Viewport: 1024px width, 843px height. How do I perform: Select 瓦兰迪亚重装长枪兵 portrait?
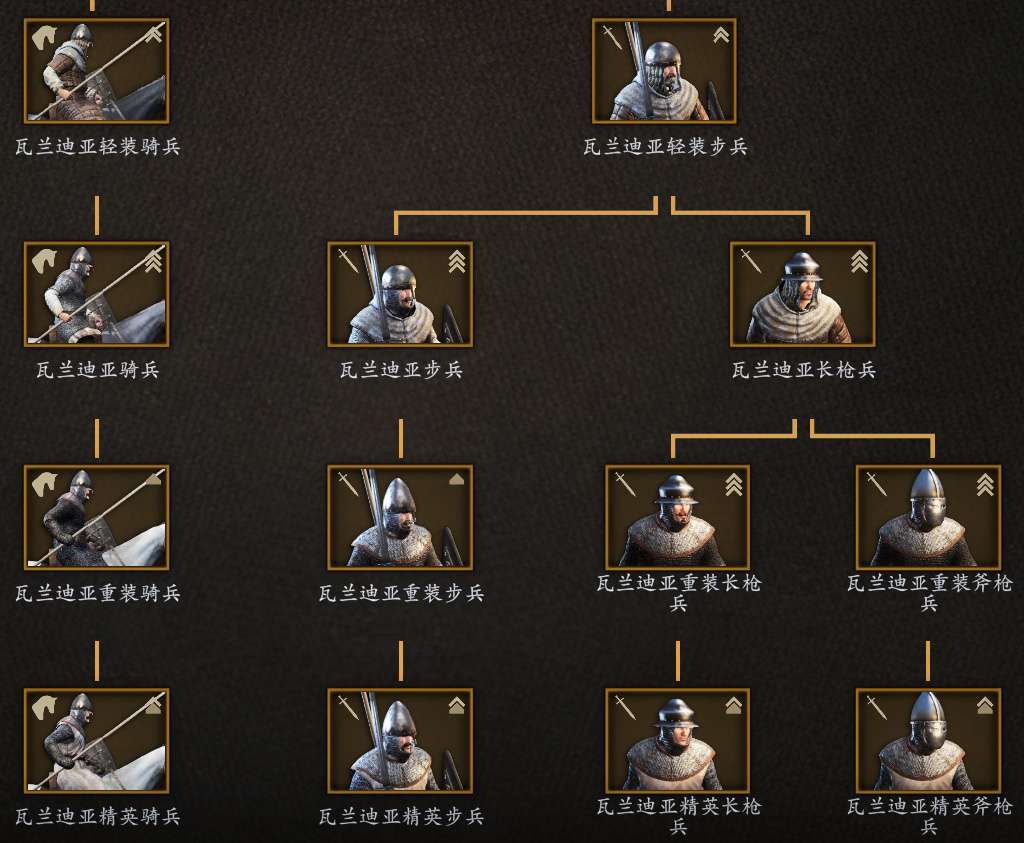[677, 517]
